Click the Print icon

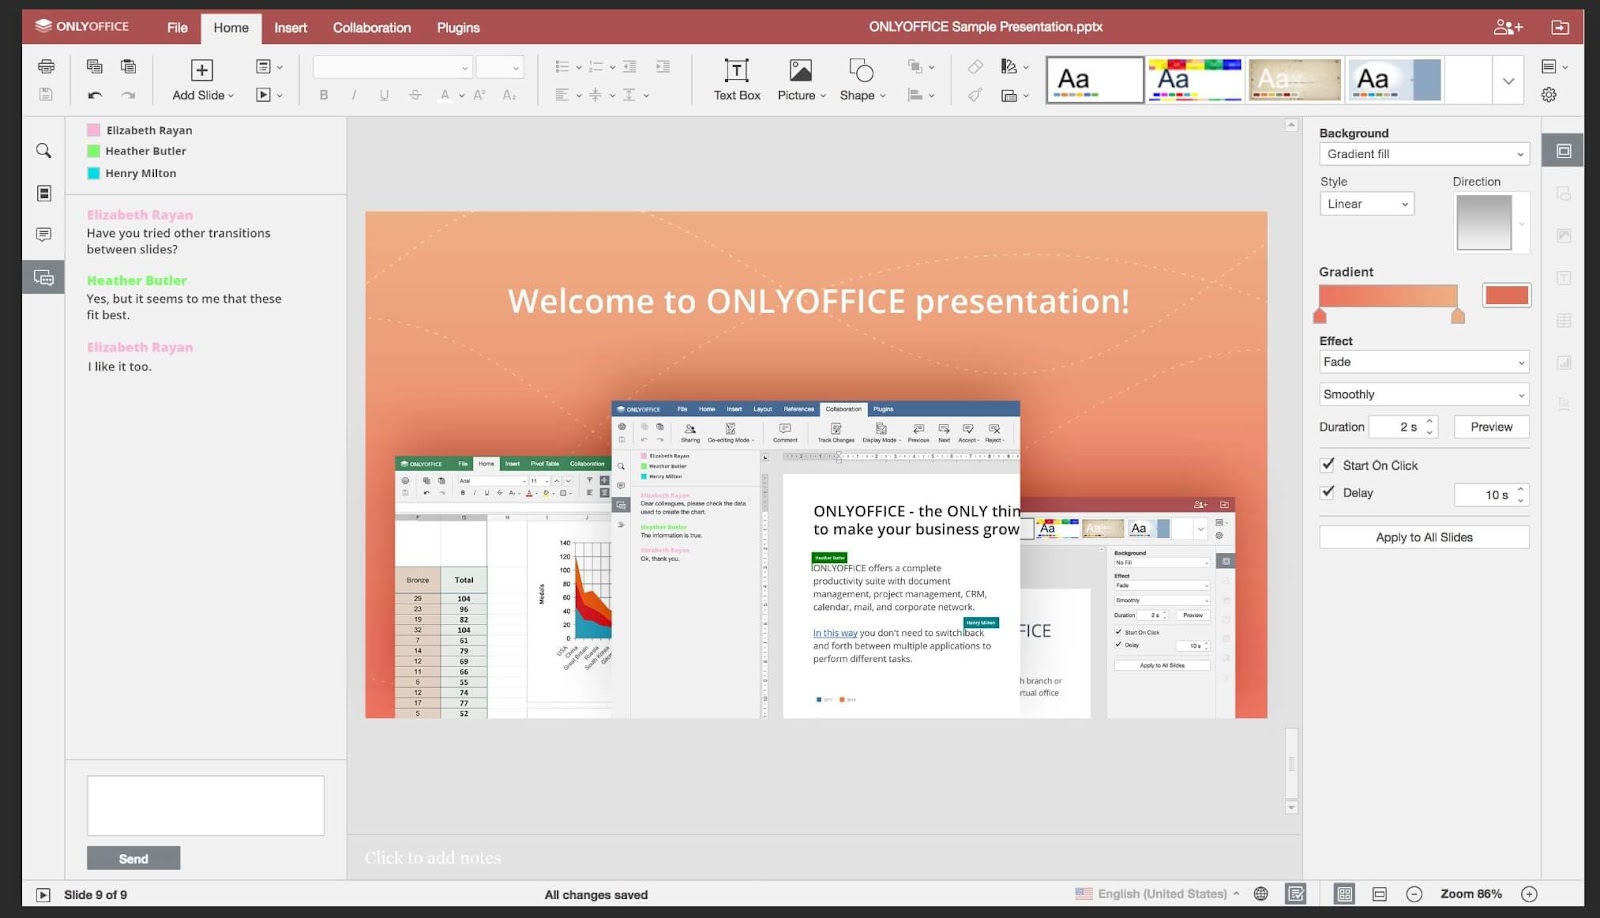(46, 67)
